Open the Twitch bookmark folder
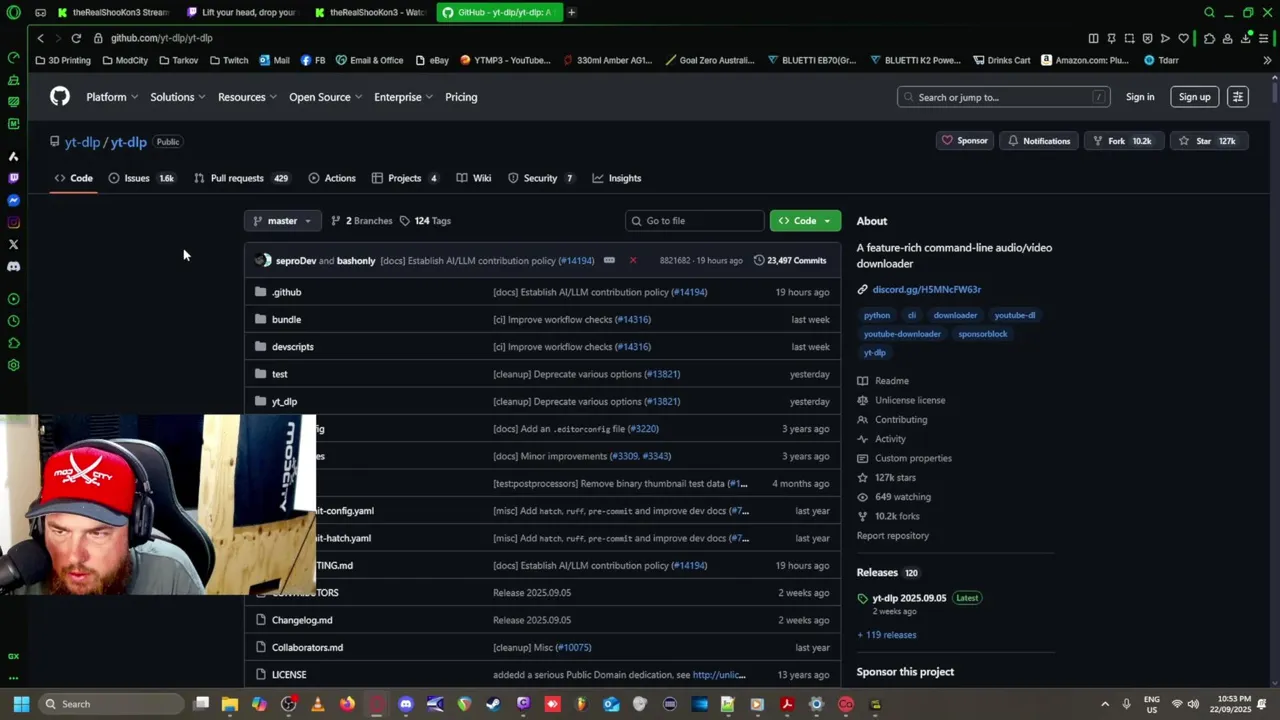The width and height of the screenshot is (1280, 720). click(x=229, y=60)
